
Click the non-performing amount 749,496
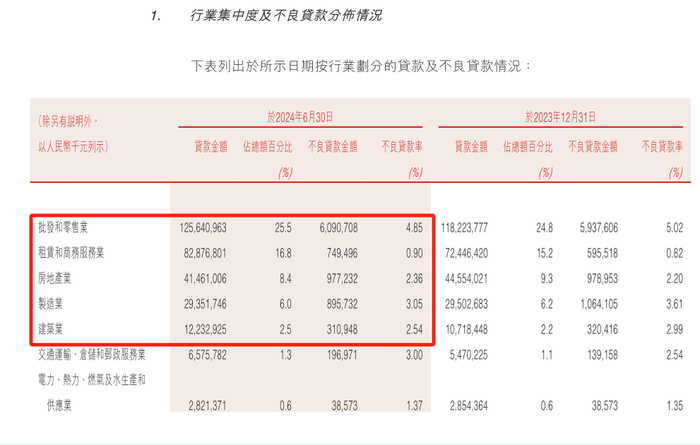point(342,254)
